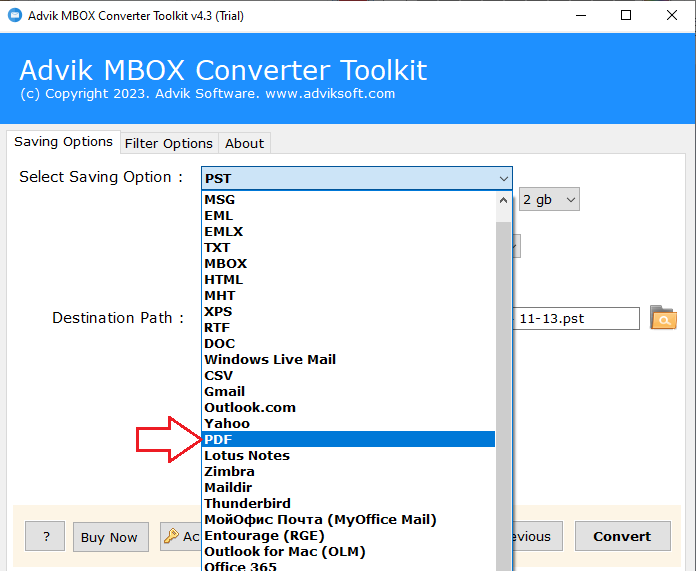
Task: Select Windows Live Mail option
Action: tap(348, 360)
